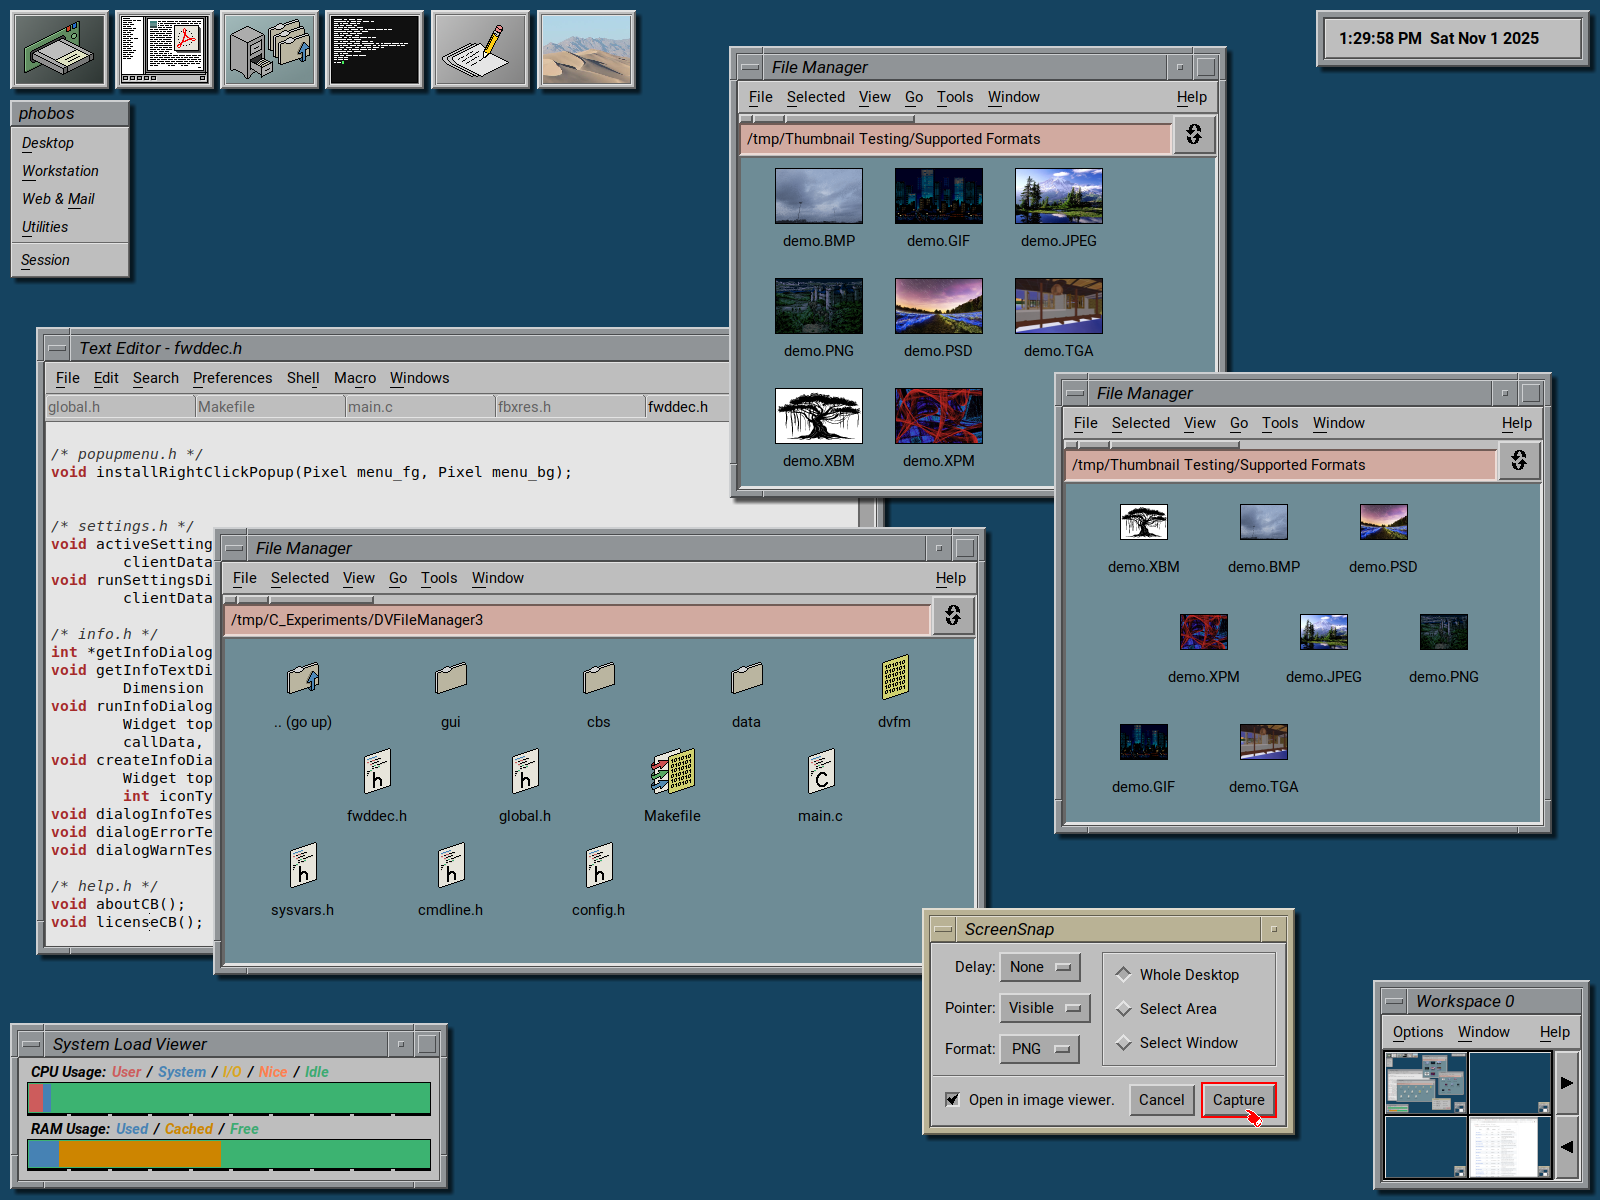Select the Whole Desktop radio option
This screenshot has width=1600, height=1200.
(x=1124, y=974)
